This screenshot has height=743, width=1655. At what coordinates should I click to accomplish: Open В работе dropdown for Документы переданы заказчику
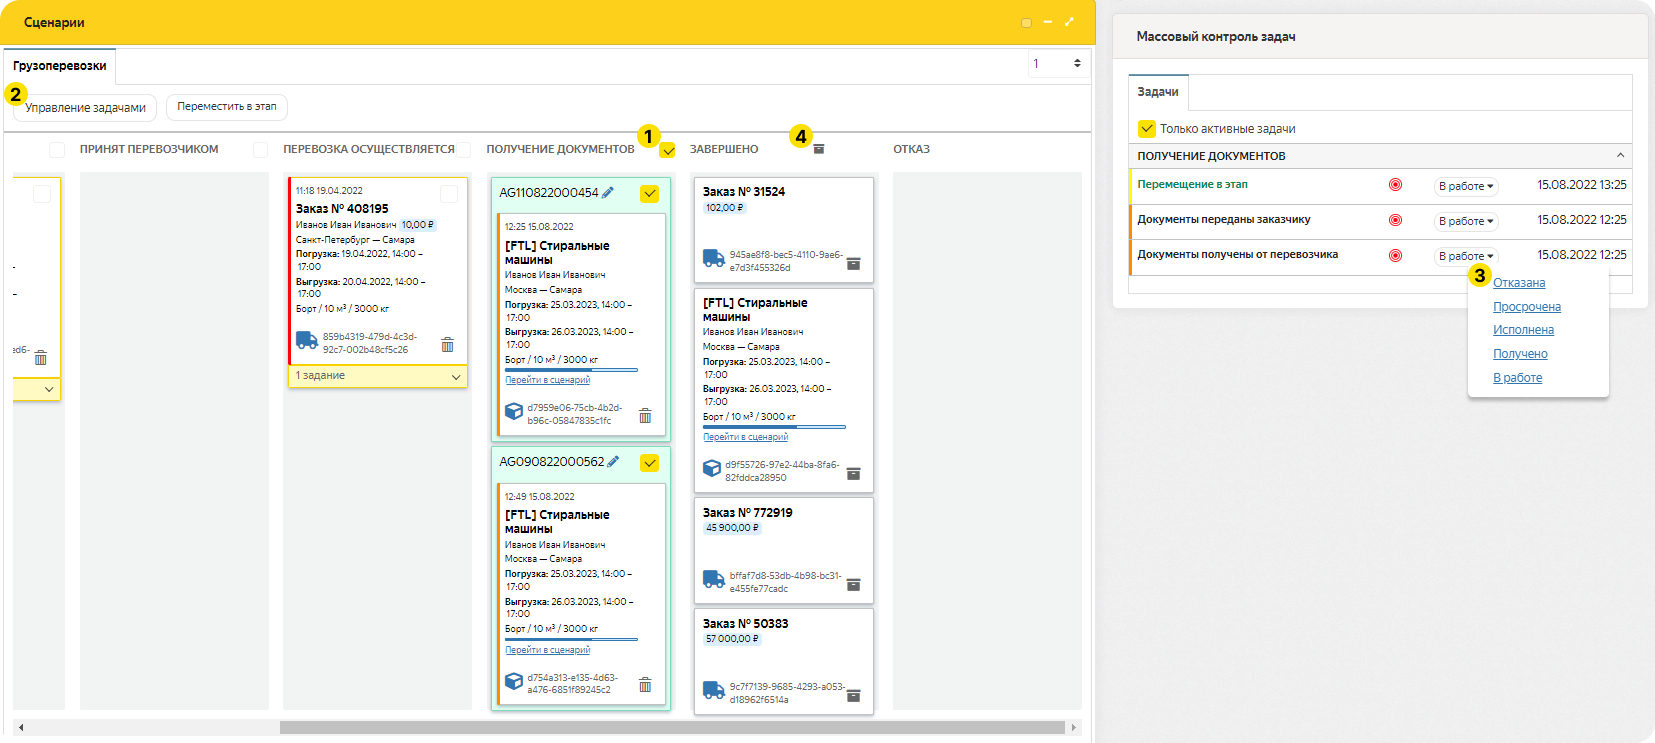pyautogui.click(x=1465, y=221)
